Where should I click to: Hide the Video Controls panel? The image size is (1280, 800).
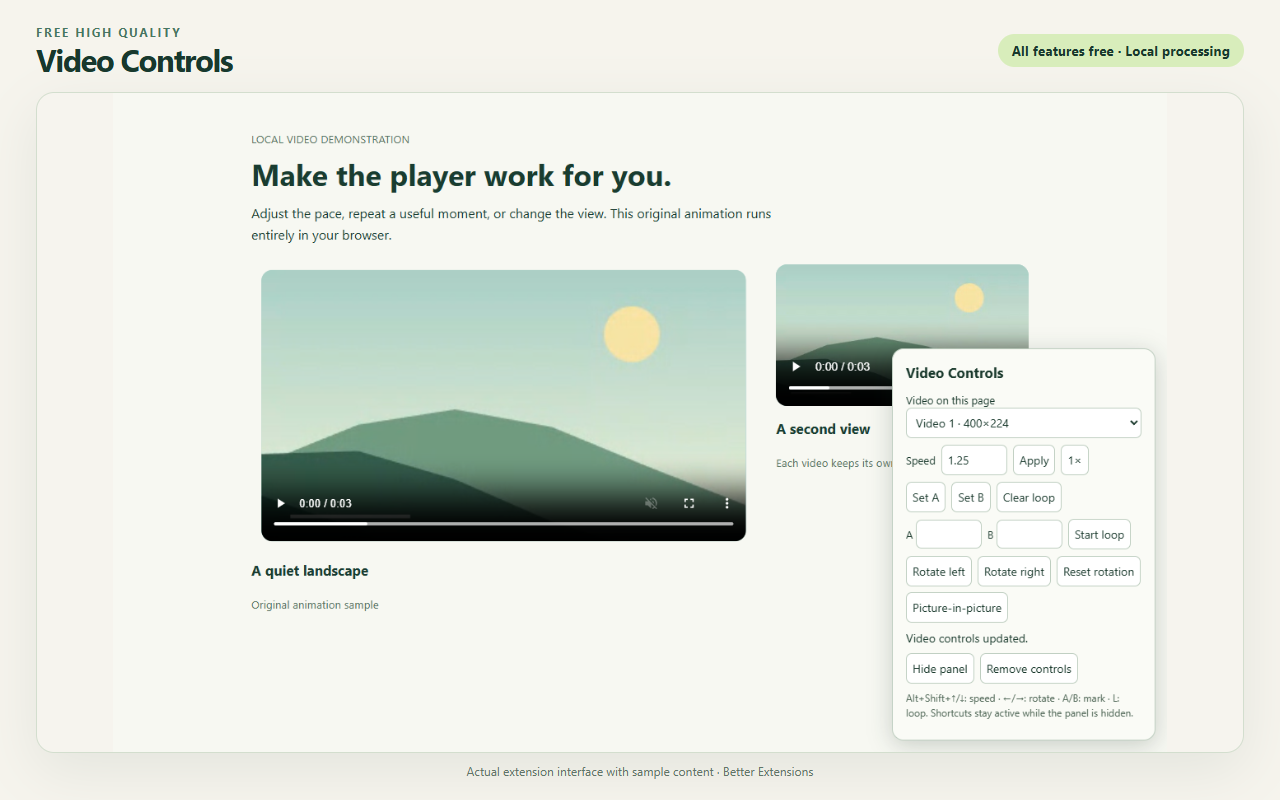(940, 669)
